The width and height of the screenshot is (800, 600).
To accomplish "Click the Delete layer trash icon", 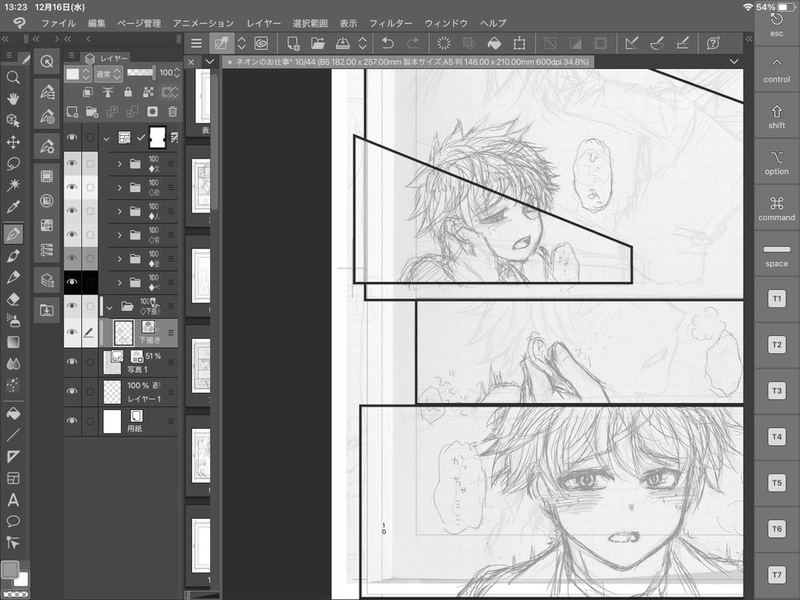I will [x=173, y=112].
